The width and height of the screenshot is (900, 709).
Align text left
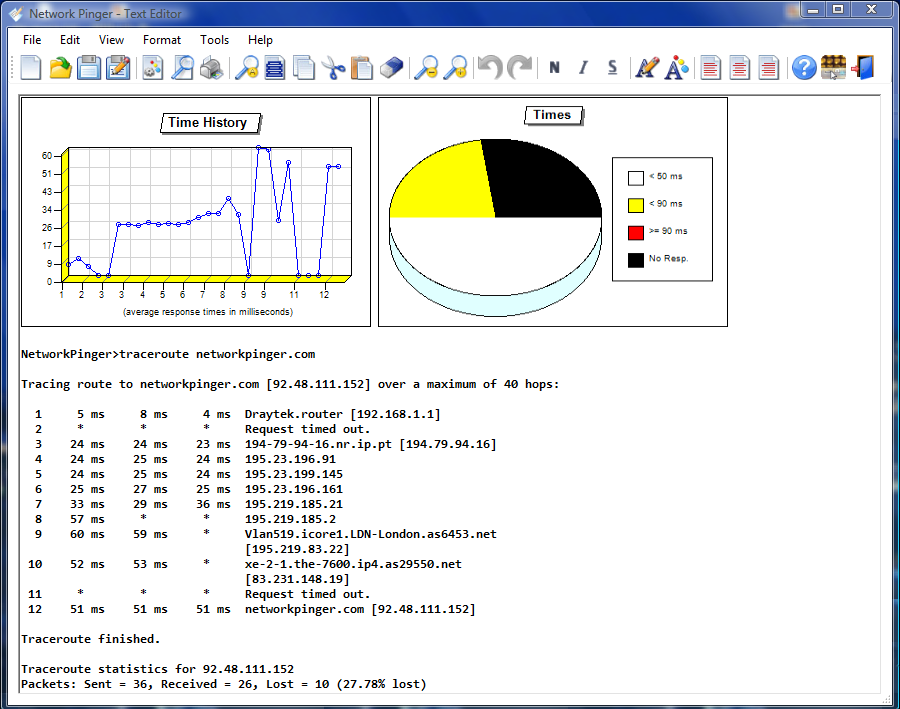pos(711,68)
